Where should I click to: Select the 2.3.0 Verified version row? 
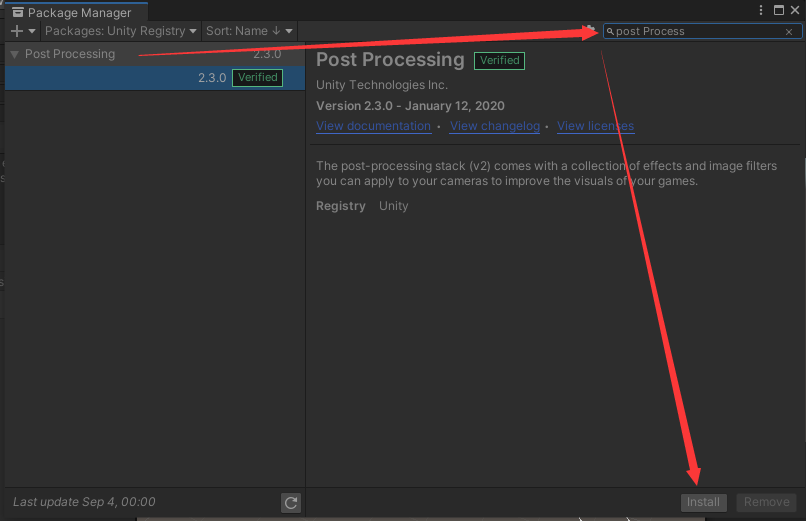coord(155,78)
